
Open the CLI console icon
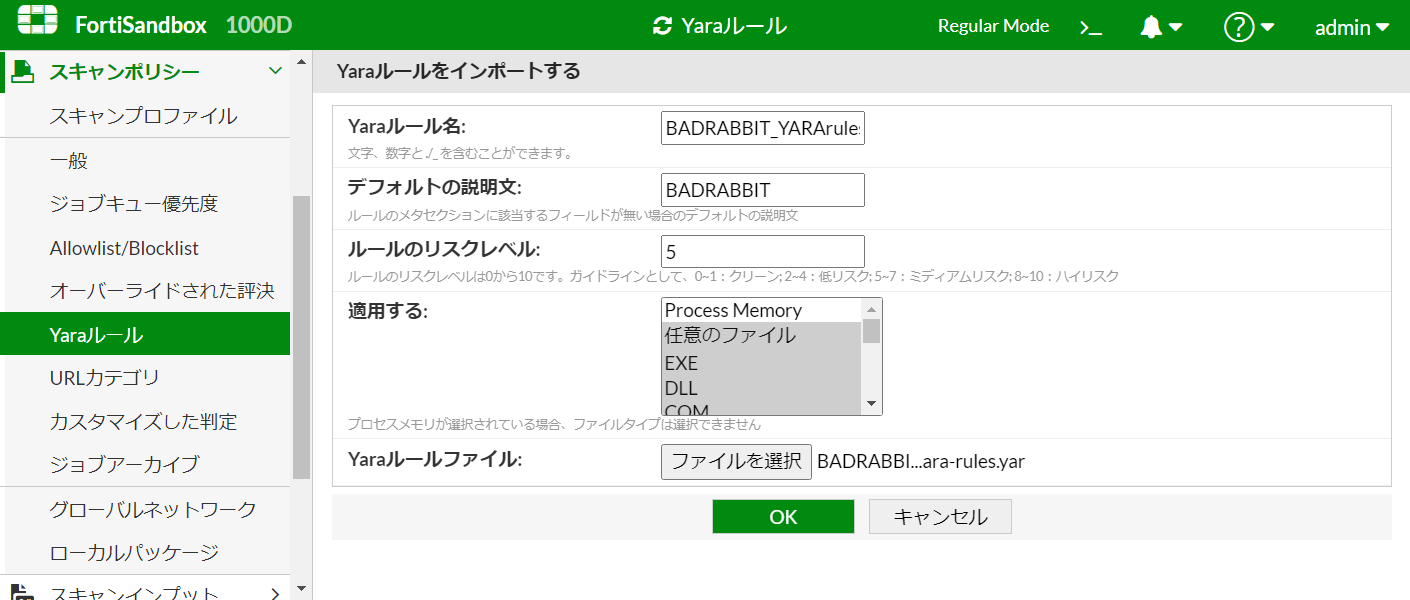1091,27
